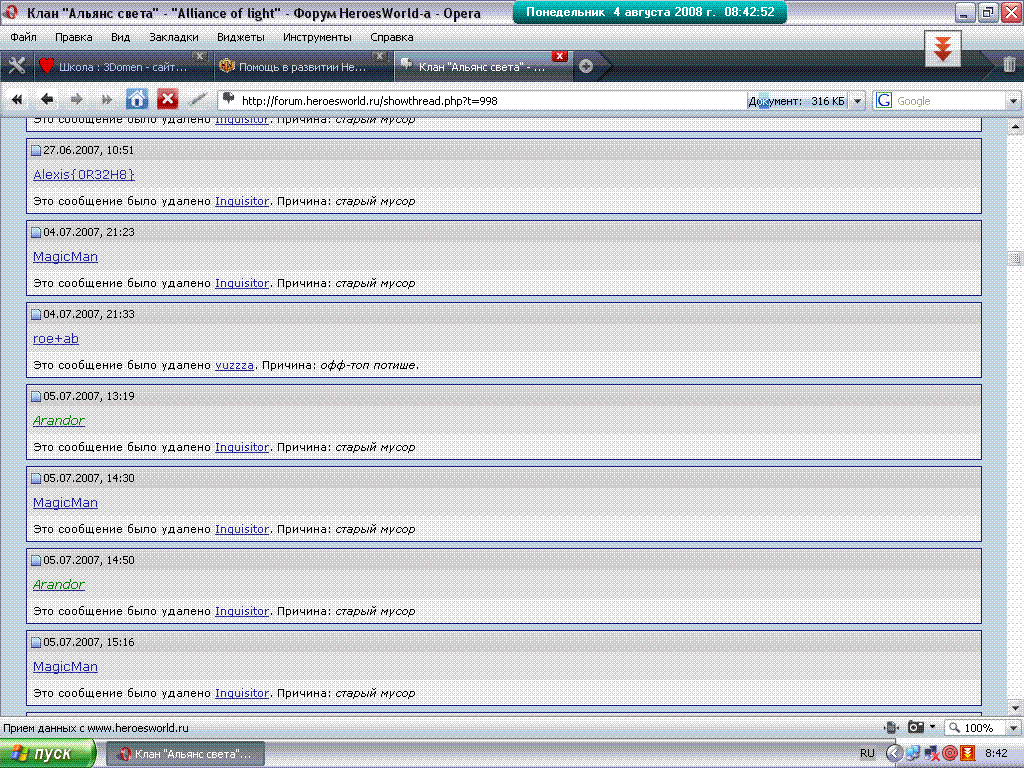Open MagicMan link in 15:16 post
Viewport: 1024px width, 768px height.
65,667
